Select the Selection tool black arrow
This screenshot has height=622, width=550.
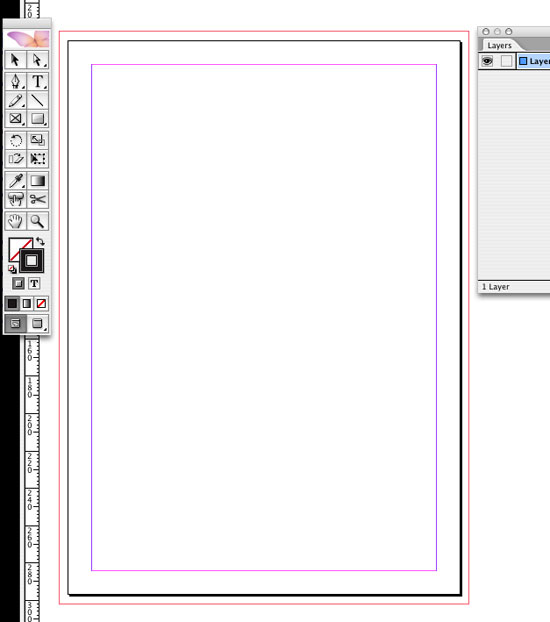click(15, 60)
